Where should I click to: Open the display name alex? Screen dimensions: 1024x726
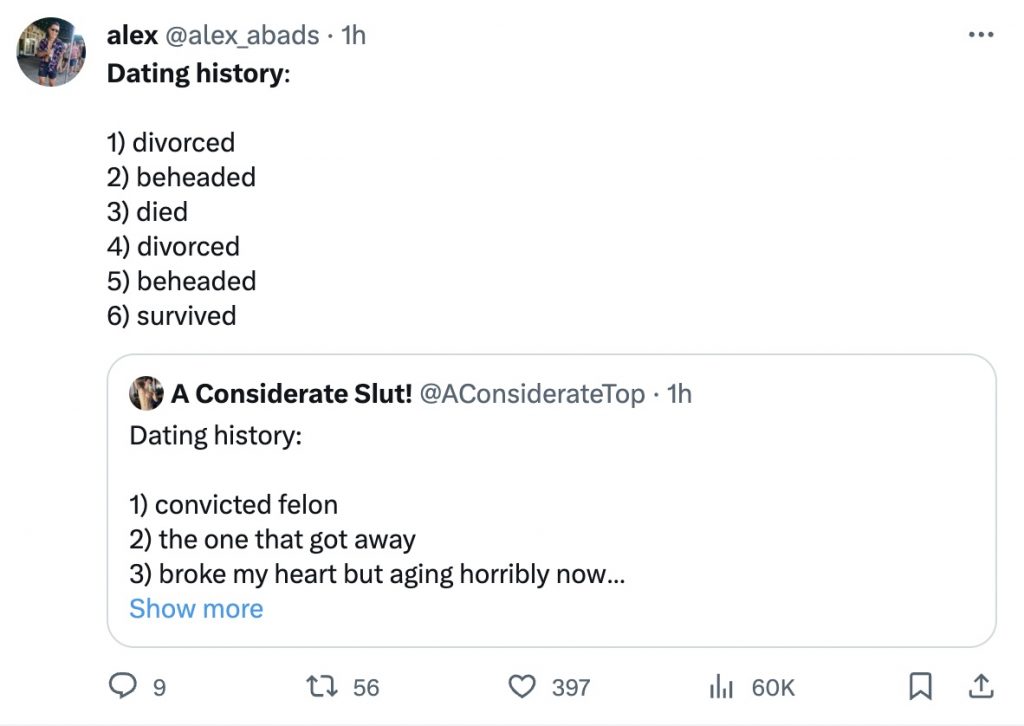(x=132, y=35)
